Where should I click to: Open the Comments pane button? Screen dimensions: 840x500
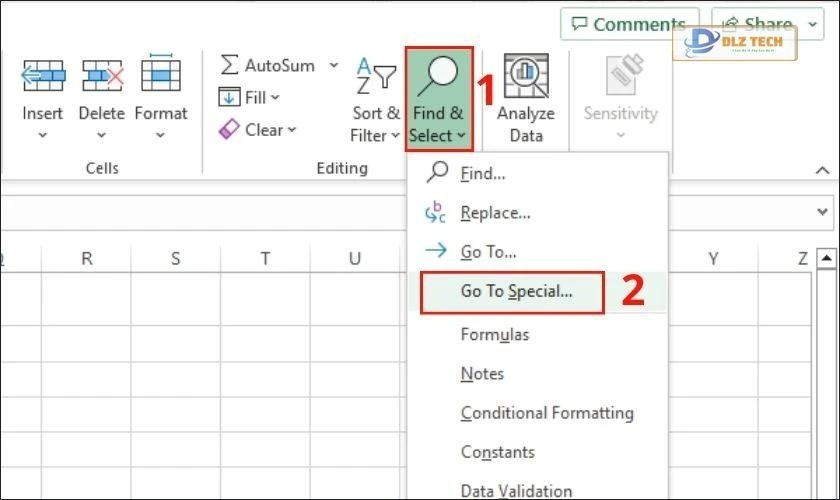pos(627,24)
